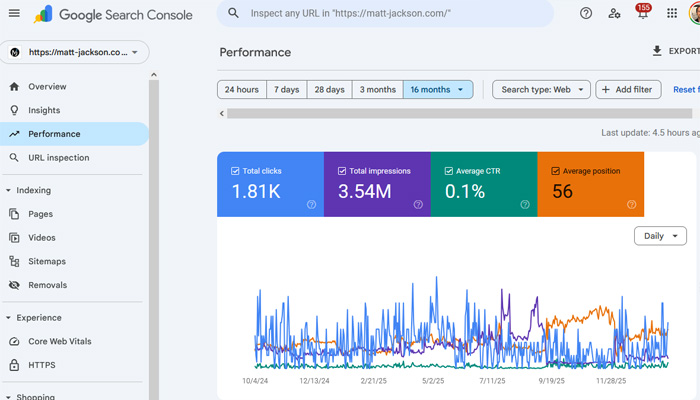Click the Core Web Vitals gauge icon
Viewport: 700px width, 400px height.
14,342
